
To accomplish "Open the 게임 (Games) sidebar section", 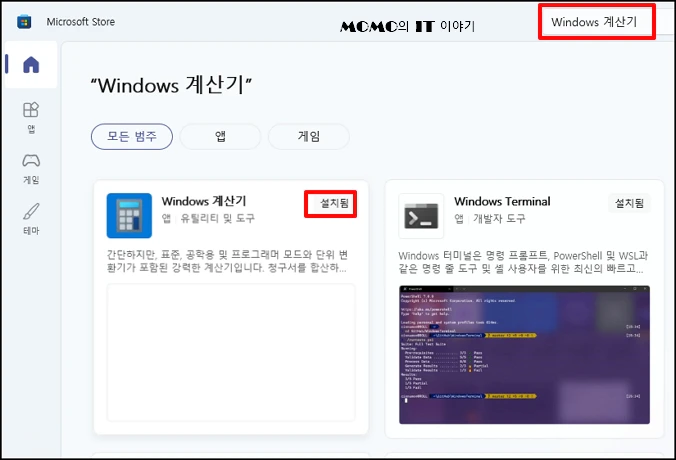I will [31, 169].
